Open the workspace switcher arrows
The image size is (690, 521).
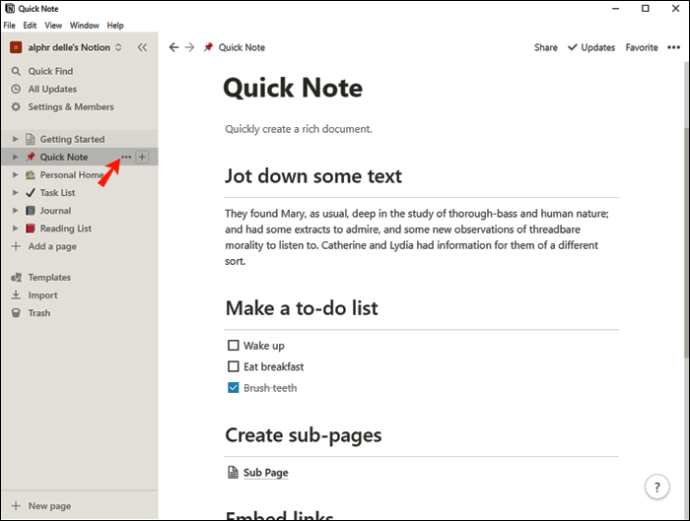(x=118, y=47)
